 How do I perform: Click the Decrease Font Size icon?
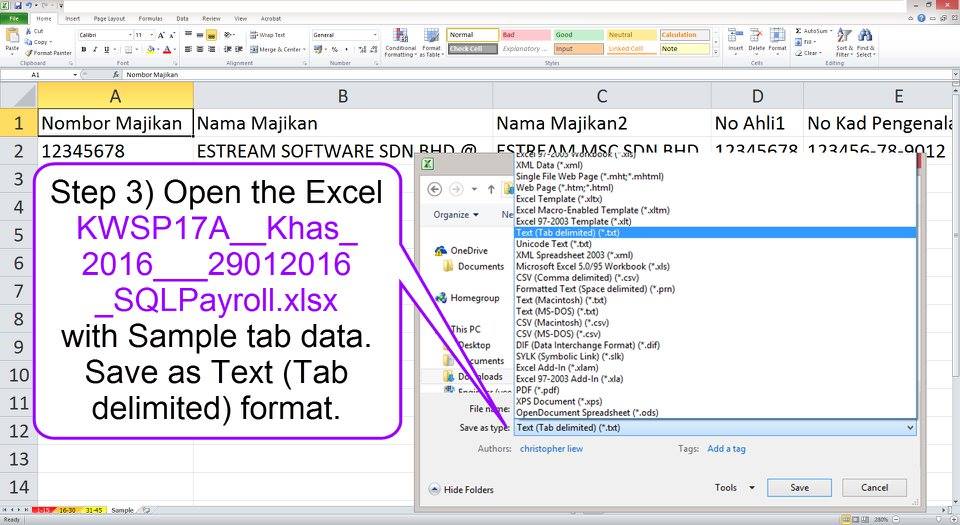[x=173, y=35]
